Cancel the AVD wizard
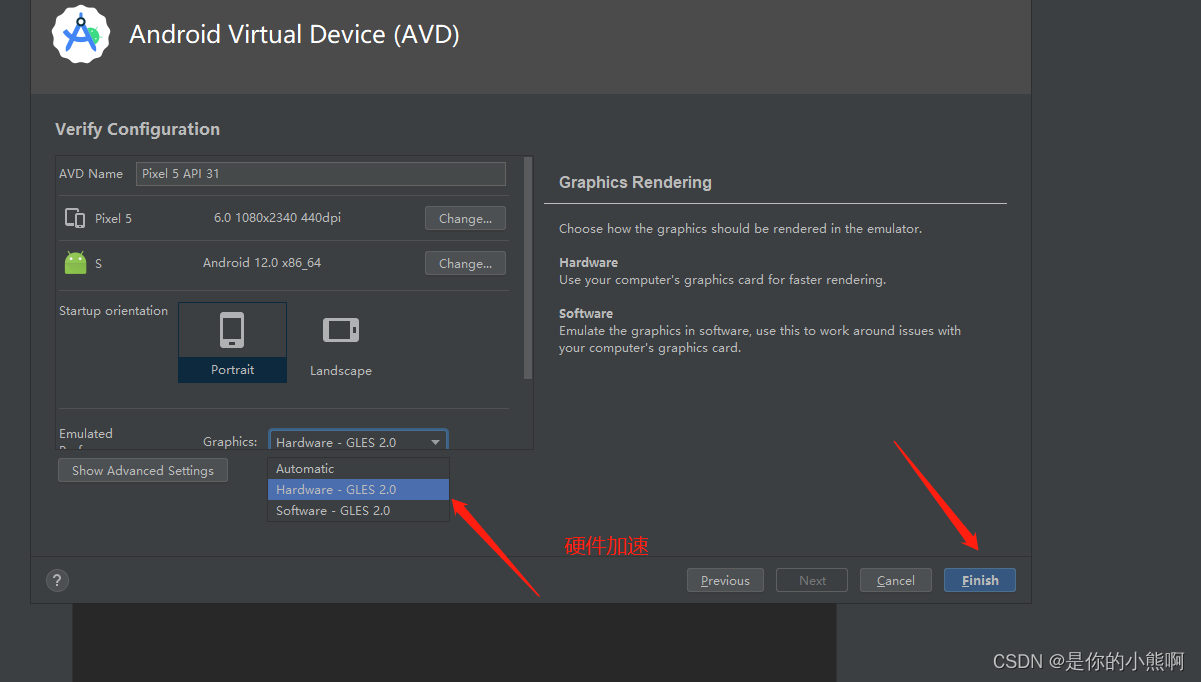The image size is (1201, 682). point(895,580)
